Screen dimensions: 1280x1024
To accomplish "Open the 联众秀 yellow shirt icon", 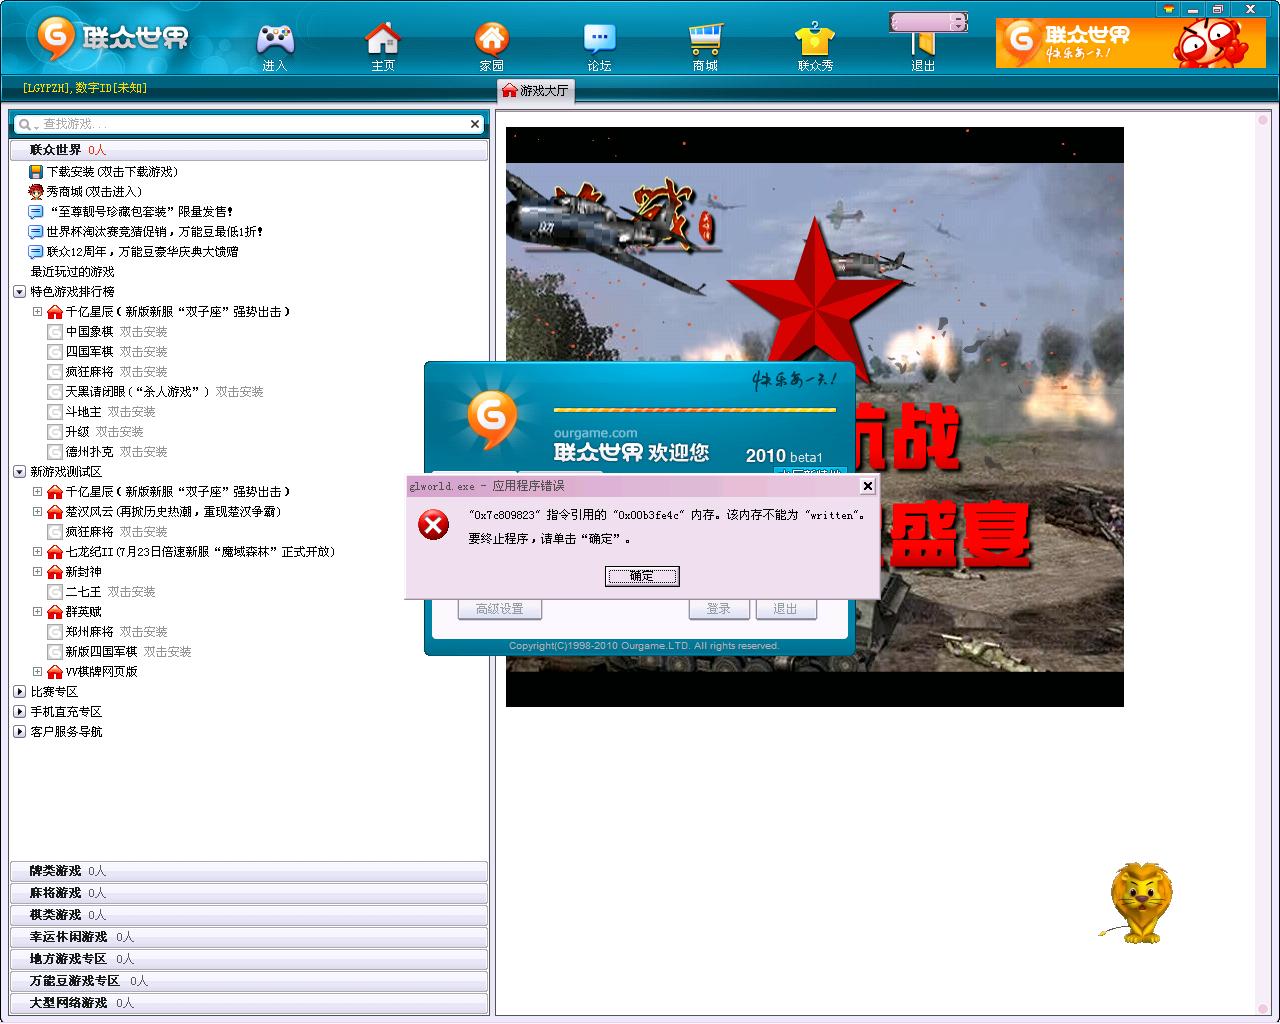I will (815, 40).
